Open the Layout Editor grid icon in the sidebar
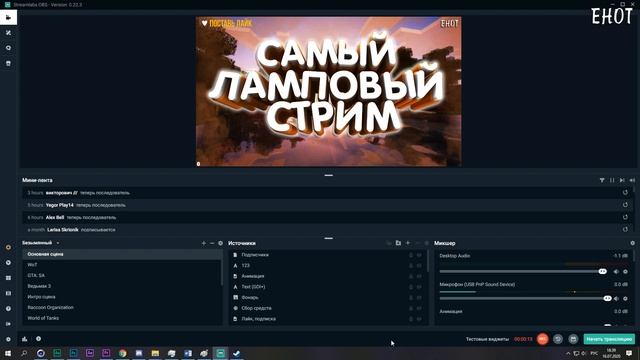This screenshot has height=360, width=640. pos(8,278)
